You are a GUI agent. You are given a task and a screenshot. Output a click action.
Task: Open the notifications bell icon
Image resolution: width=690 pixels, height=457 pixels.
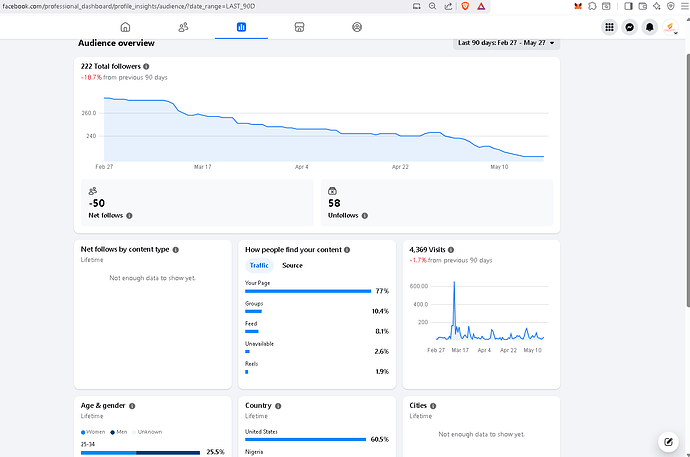coord(650,27)
